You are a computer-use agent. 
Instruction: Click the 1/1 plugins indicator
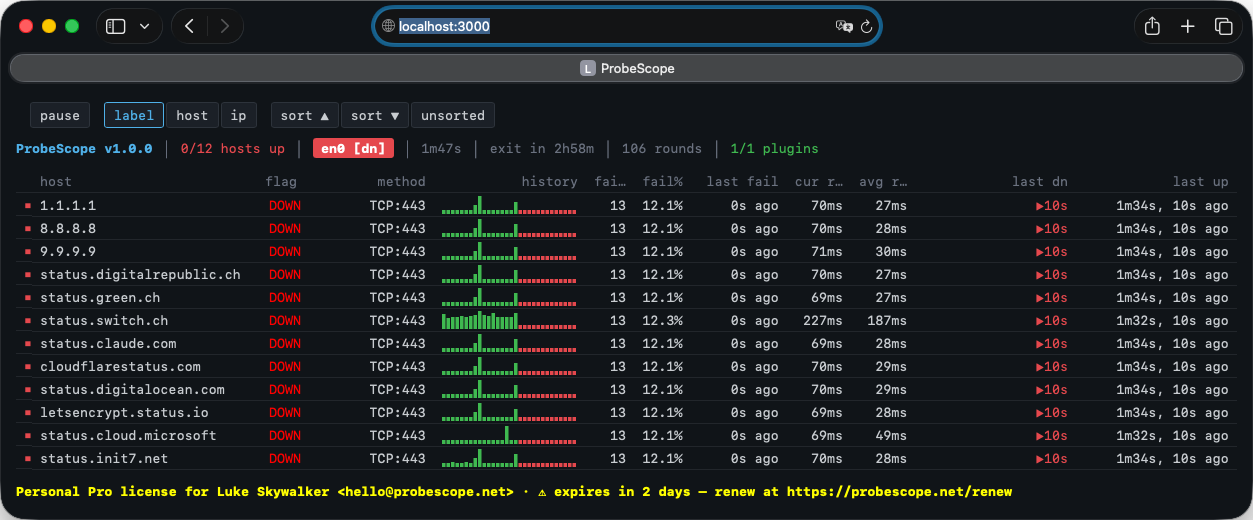pyautogui.click(x=774, y=148)
